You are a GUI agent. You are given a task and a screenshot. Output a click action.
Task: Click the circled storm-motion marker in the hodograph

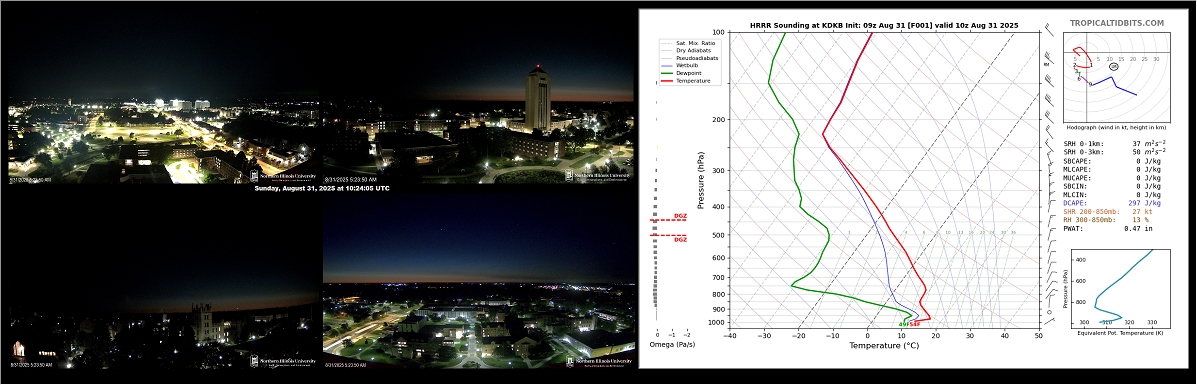[x=1114, y=67]
